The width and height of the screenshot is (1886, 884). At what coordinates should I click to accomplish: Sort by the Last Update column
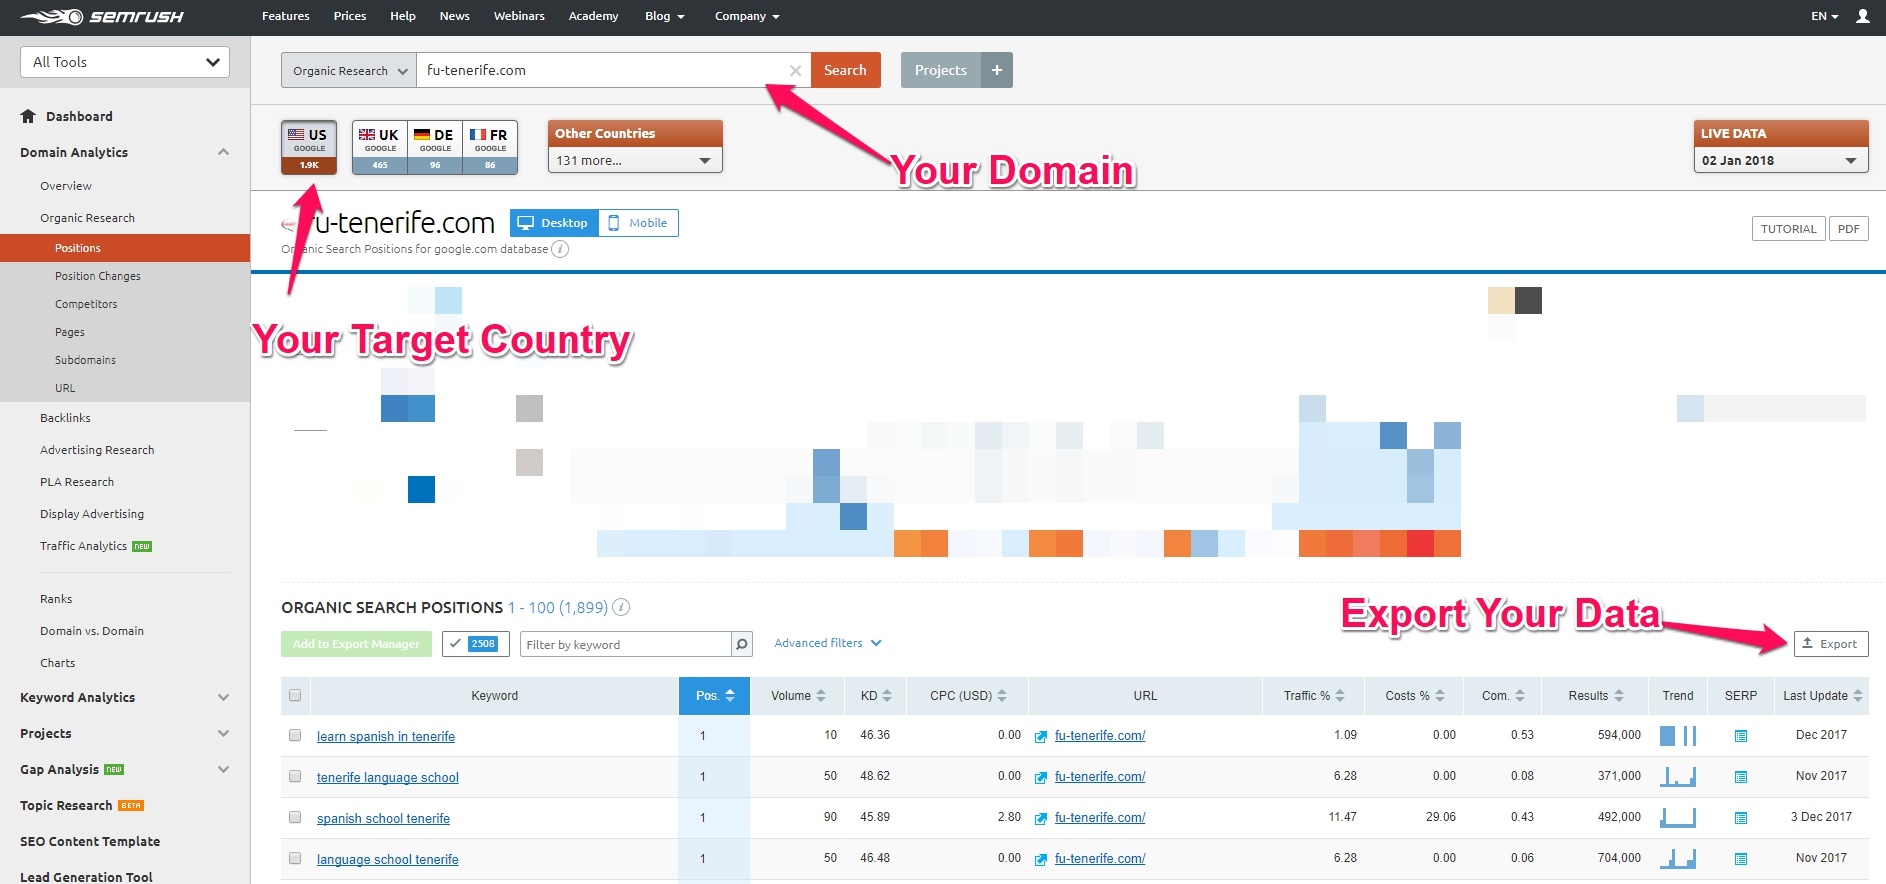pos(1823,696)
